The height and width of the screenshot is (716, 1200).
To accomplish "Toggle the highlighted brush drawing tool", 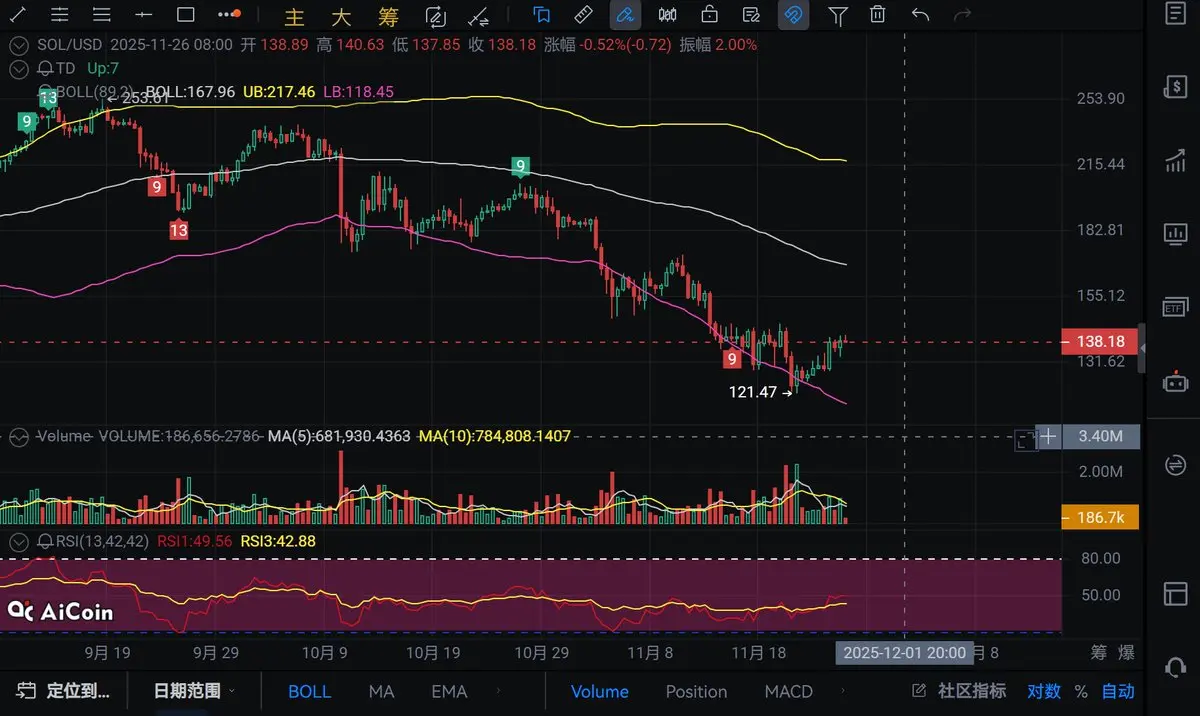I will click(625, 15).
